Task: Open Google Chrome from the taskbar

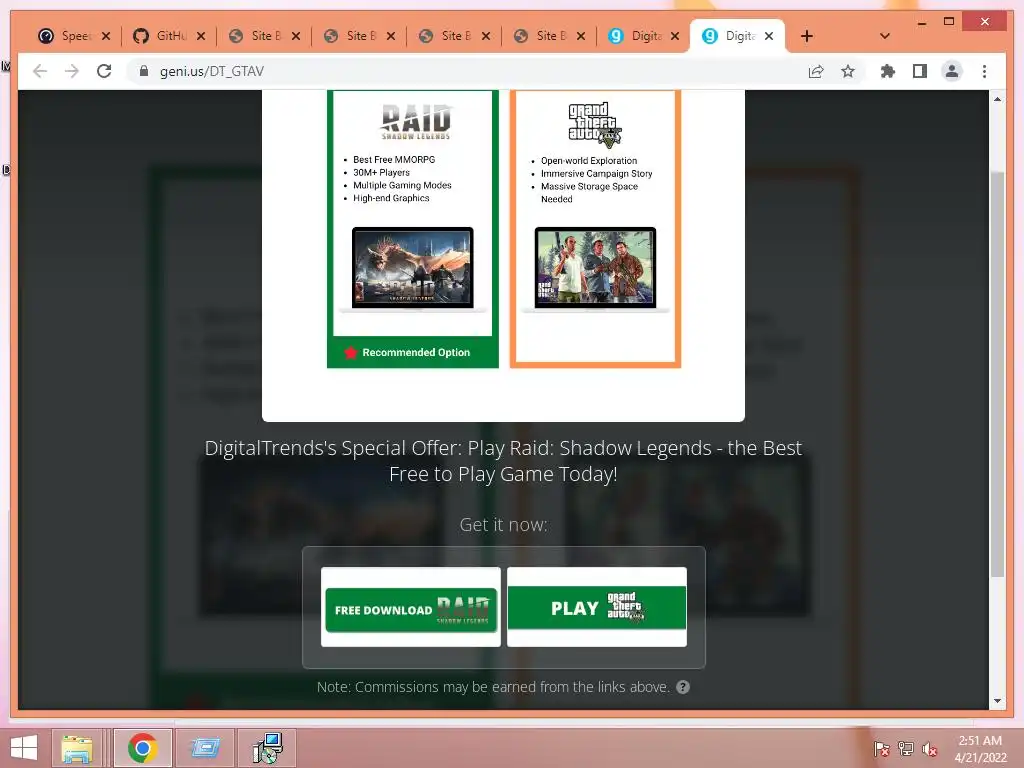Action: click(142, 748)
